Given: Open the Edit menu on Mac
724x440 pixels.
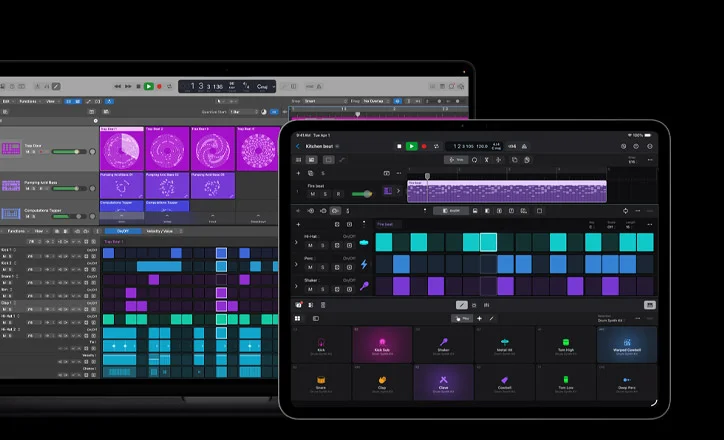Looking at the screenshot, I should [x=7, y=101].
